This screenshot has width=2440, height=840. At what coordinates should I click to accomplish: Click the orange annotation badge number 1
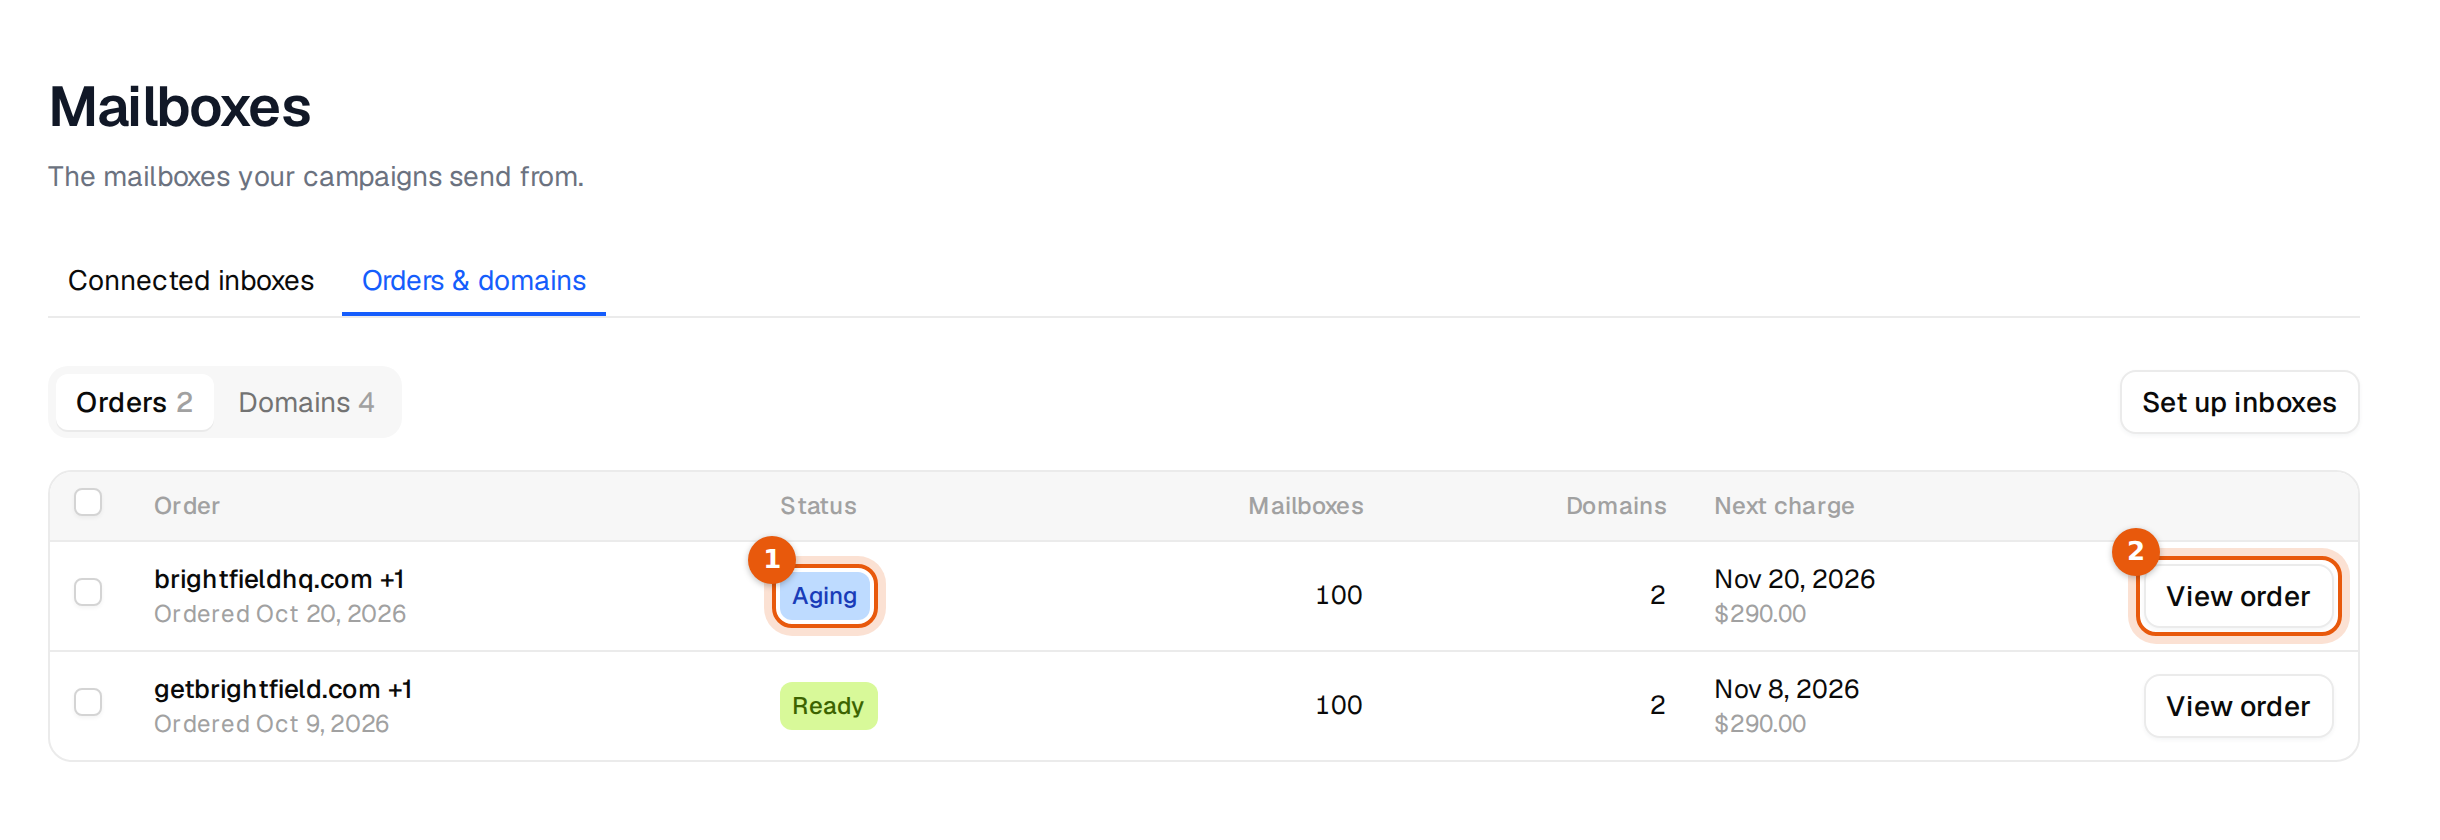[x=771, y=559]
